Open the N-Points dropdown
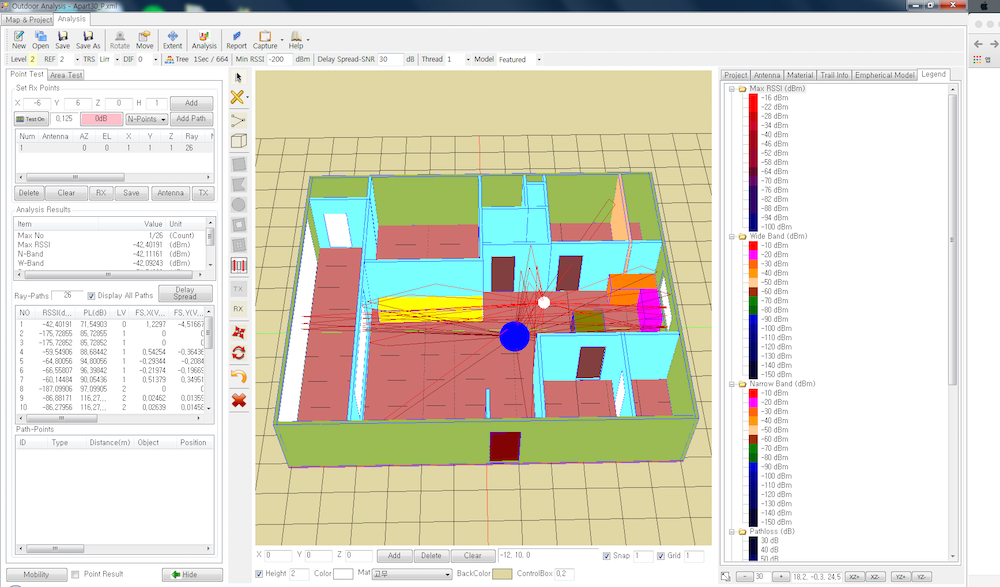Image resolution: width=1000 pixels, height=587 pixels. pyautogui.click(x=146, y=119)
